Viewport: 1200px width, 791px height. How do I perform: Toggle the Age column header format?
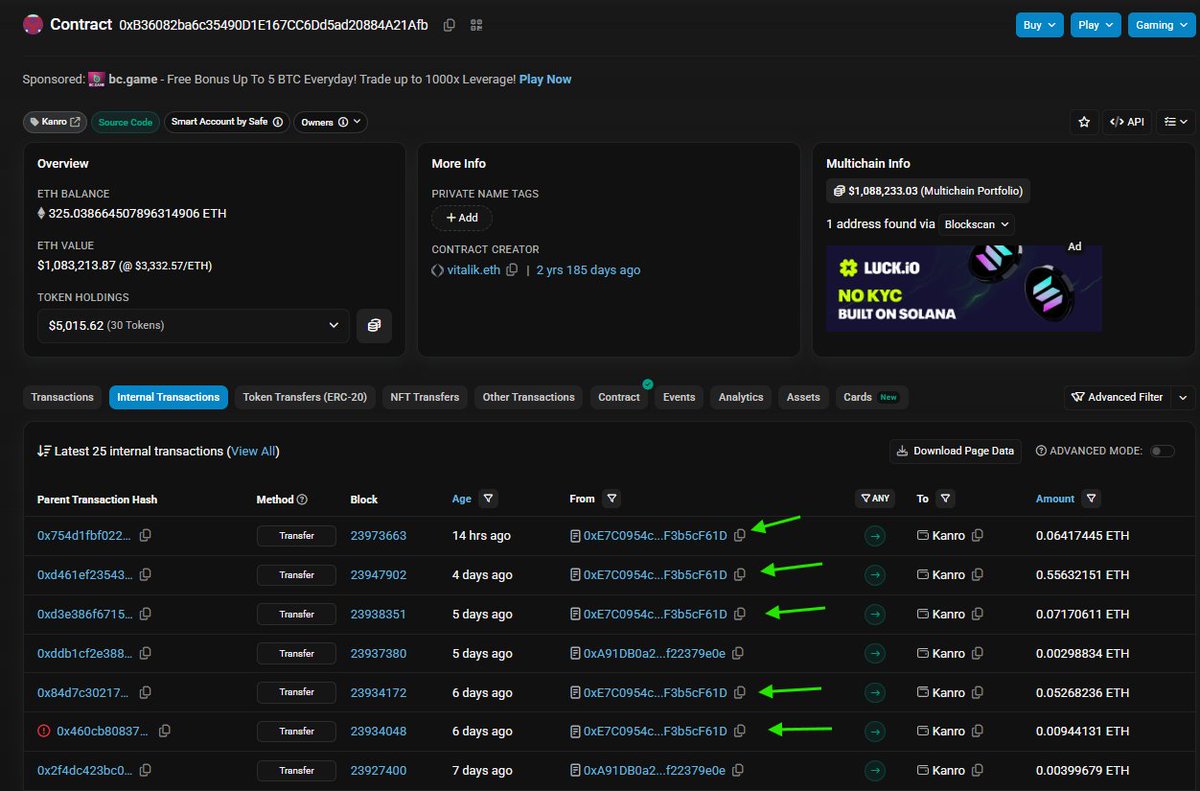[461, 498]
